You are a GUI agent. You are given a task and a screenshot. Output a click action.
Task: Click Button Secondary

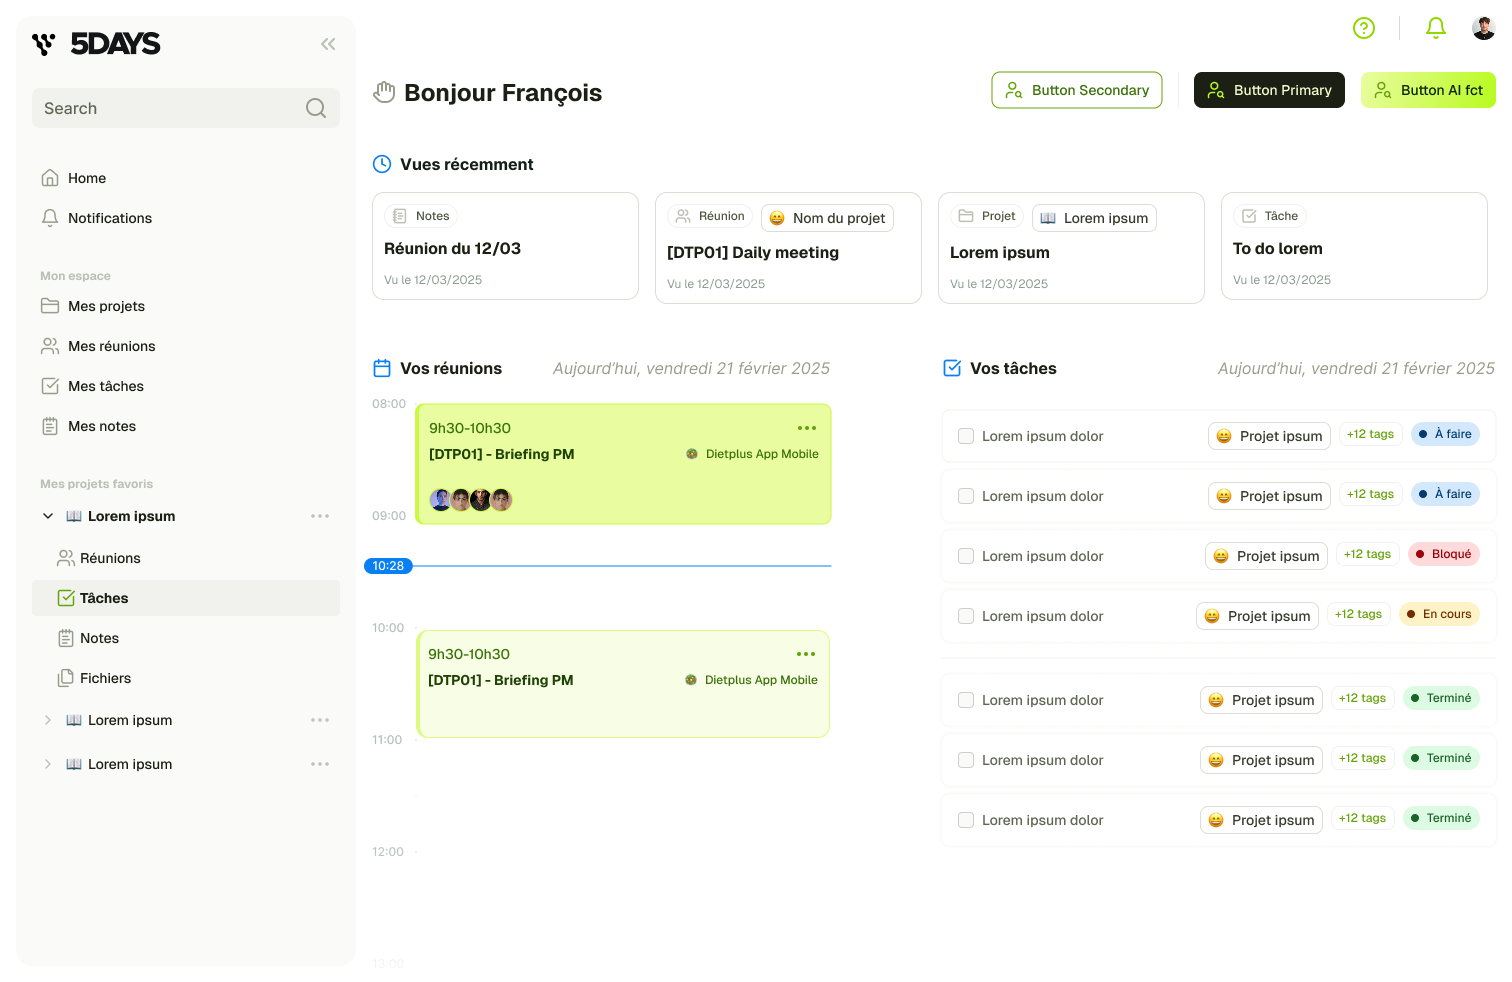tap(1077, 90)
